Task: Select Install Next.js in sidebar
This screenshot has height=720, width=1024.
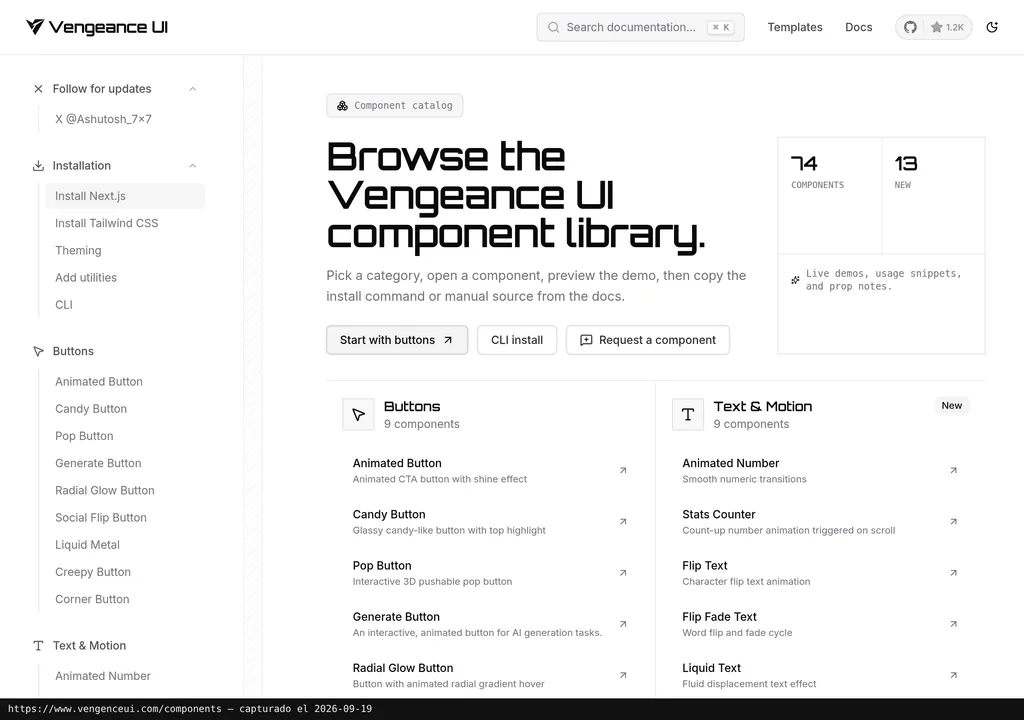Action: click(x=125, y=196)
